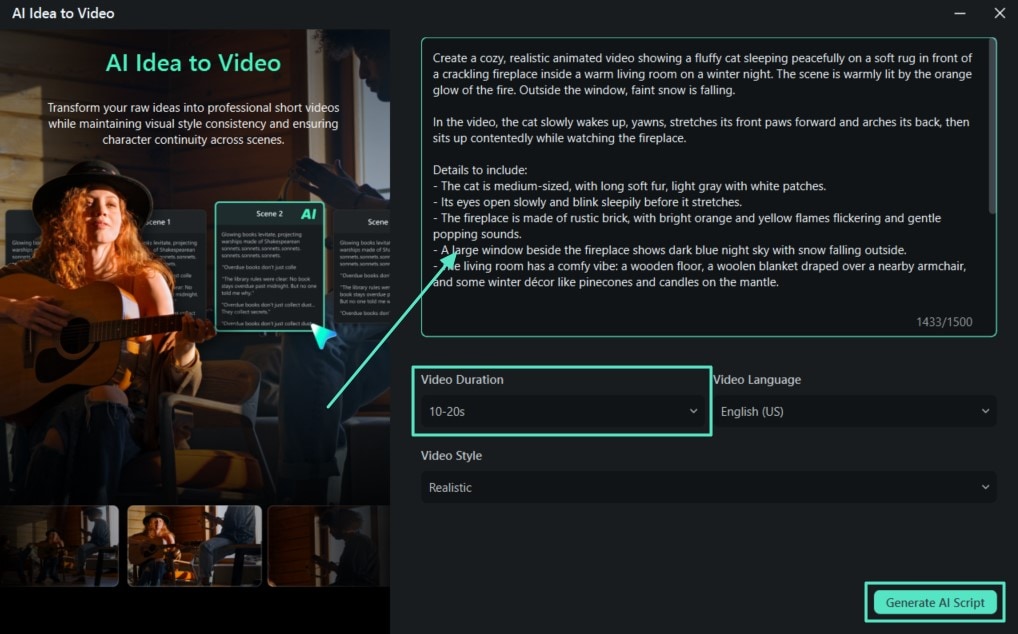The image size is (1018, 634).
Task: Click the AI badge on Scene 2 card
Action: click(308, 214)
